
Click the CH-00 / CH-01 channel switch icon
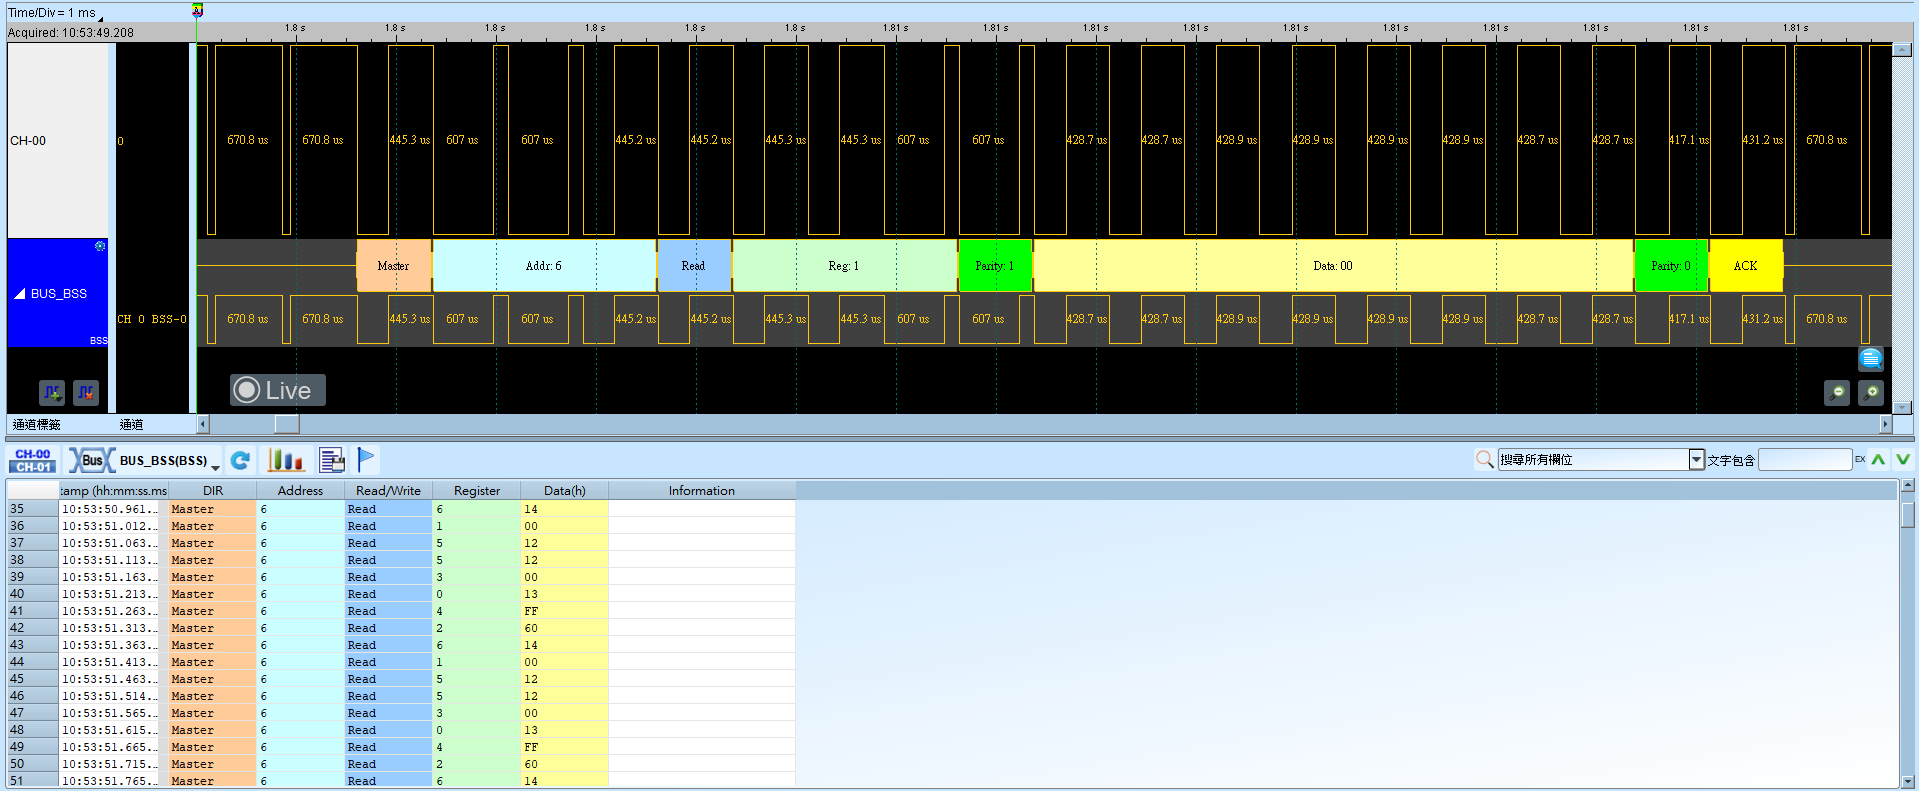click(33, 460)
